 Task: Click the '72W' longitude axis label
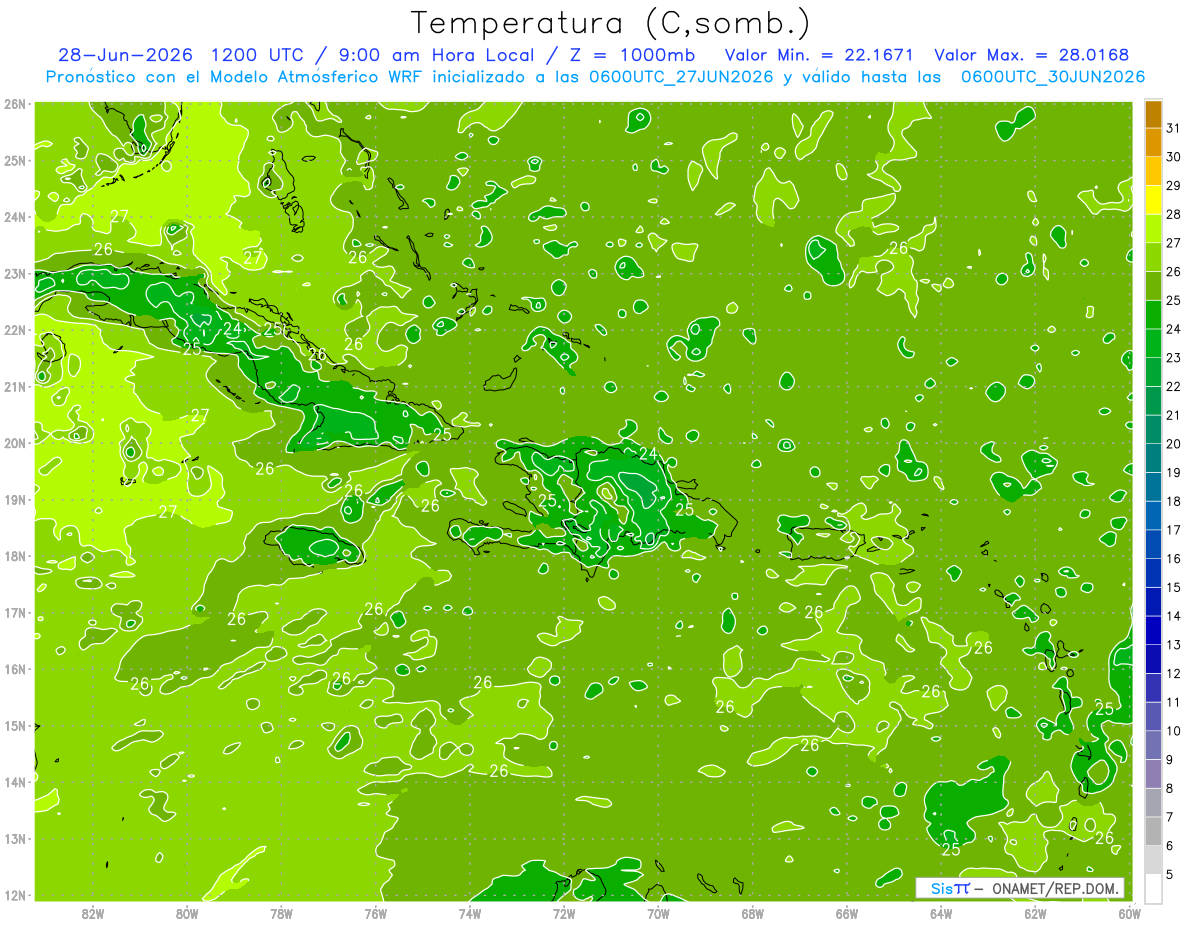point(564,913)
